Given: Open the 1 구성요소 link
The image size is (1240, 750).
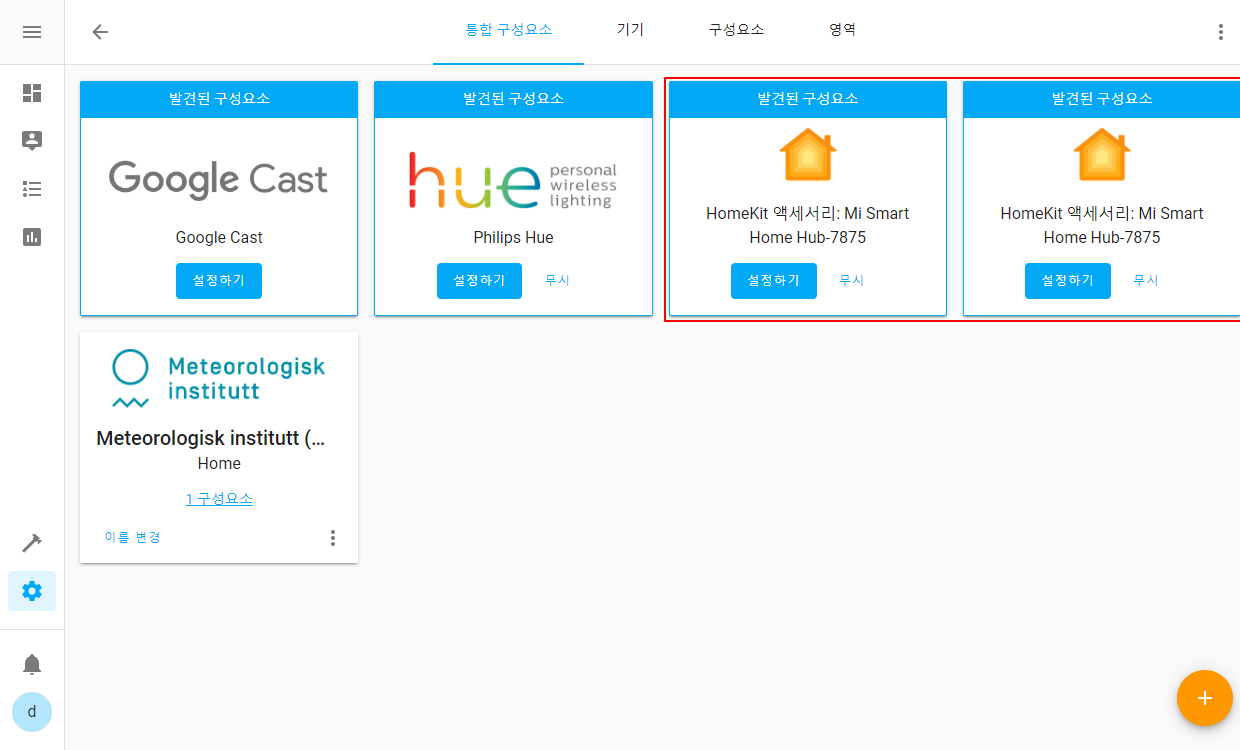Looking at the screenshot, I should (219, 499).
